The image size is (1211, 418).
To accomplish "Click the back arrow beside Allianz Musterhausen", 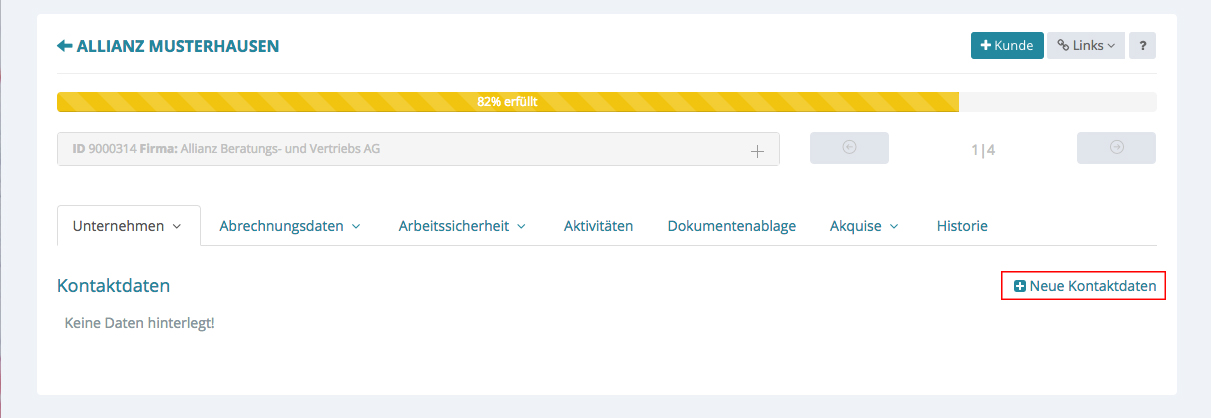I will pyautogui.click(x=65, y=46).
